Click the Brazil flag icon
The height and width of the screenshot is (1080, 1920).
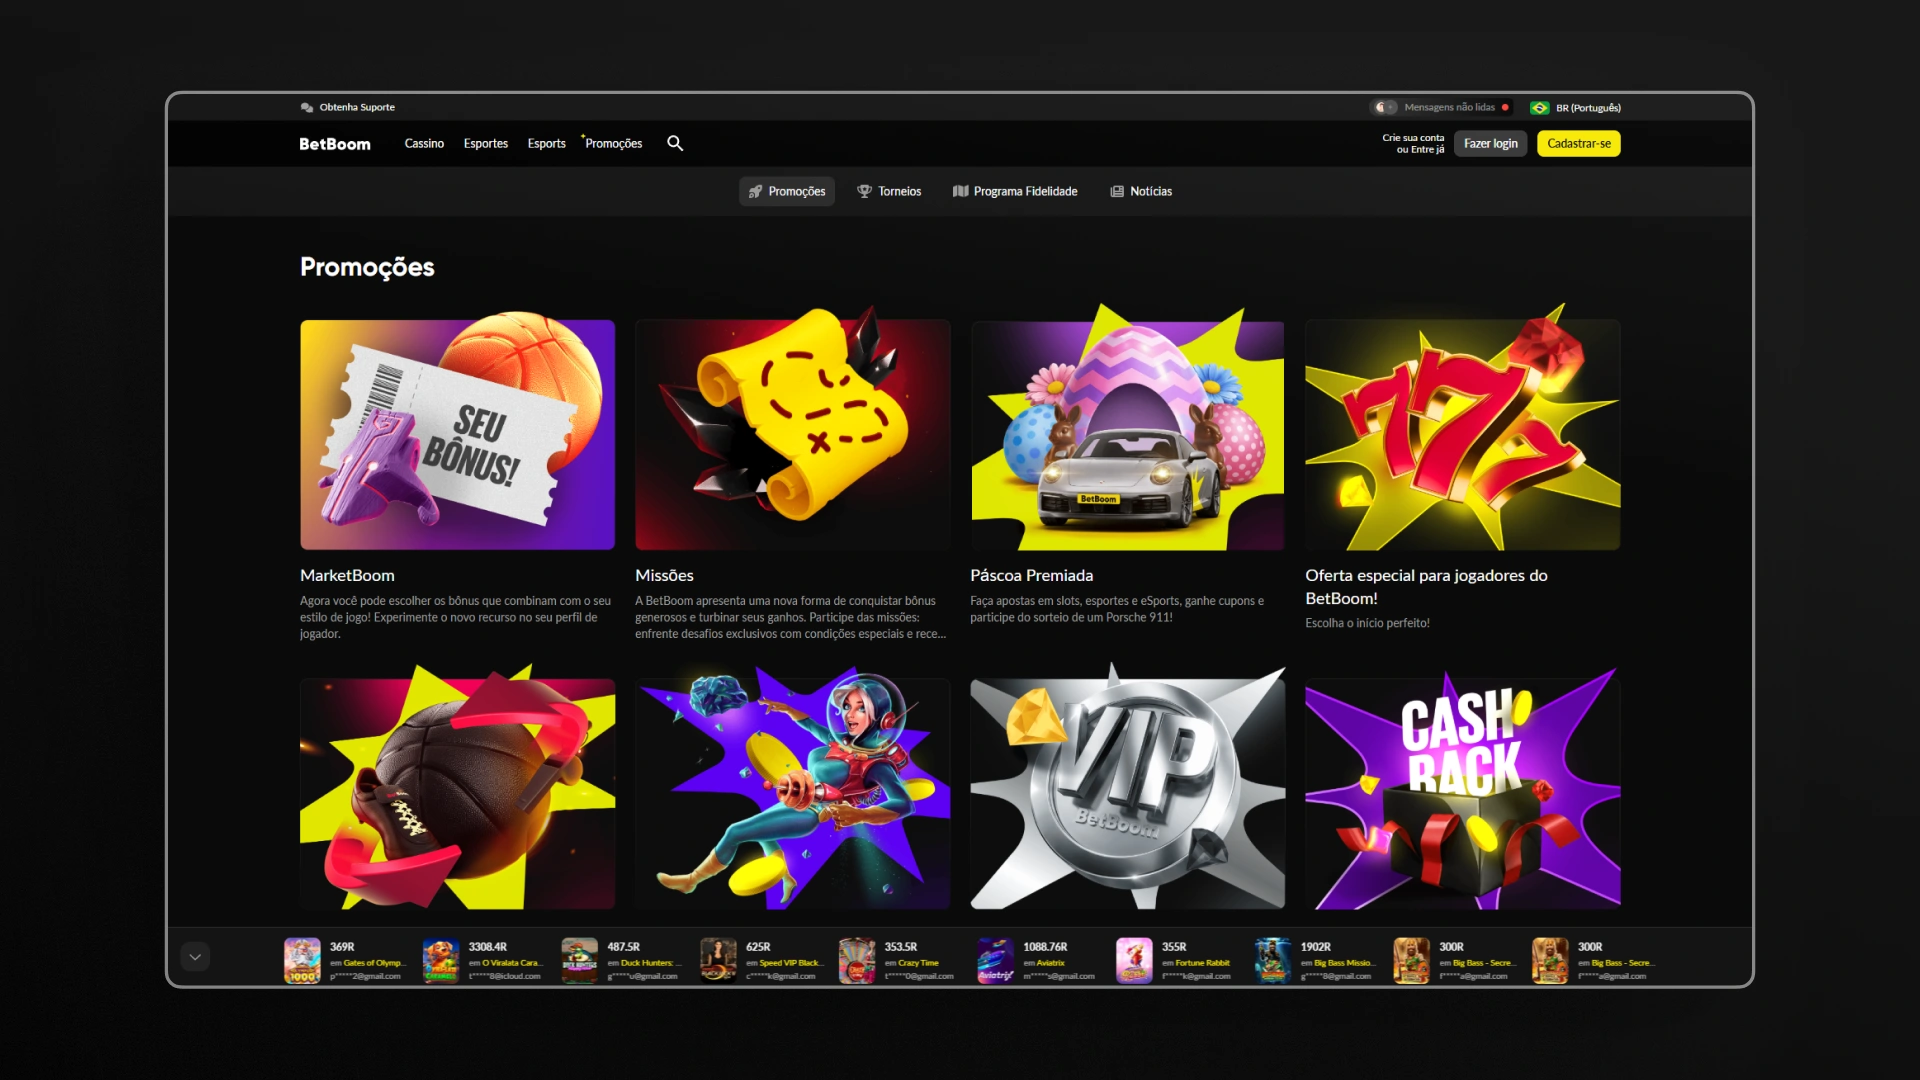click(1540, 107)
